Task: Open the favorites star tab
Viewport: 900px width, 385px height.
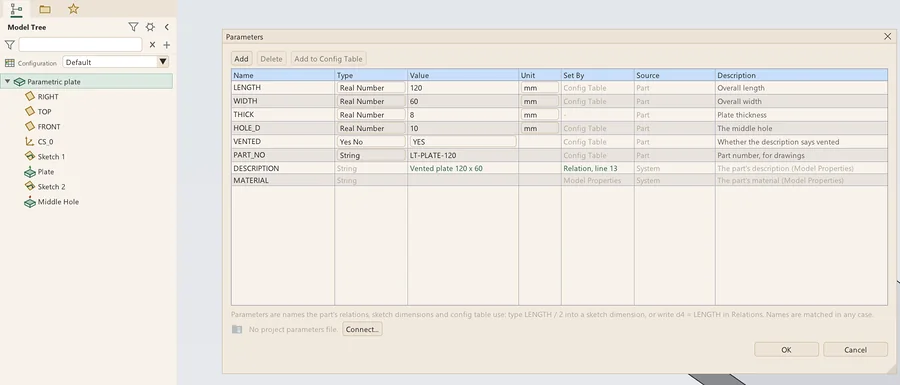Action: tap(73, 9)
